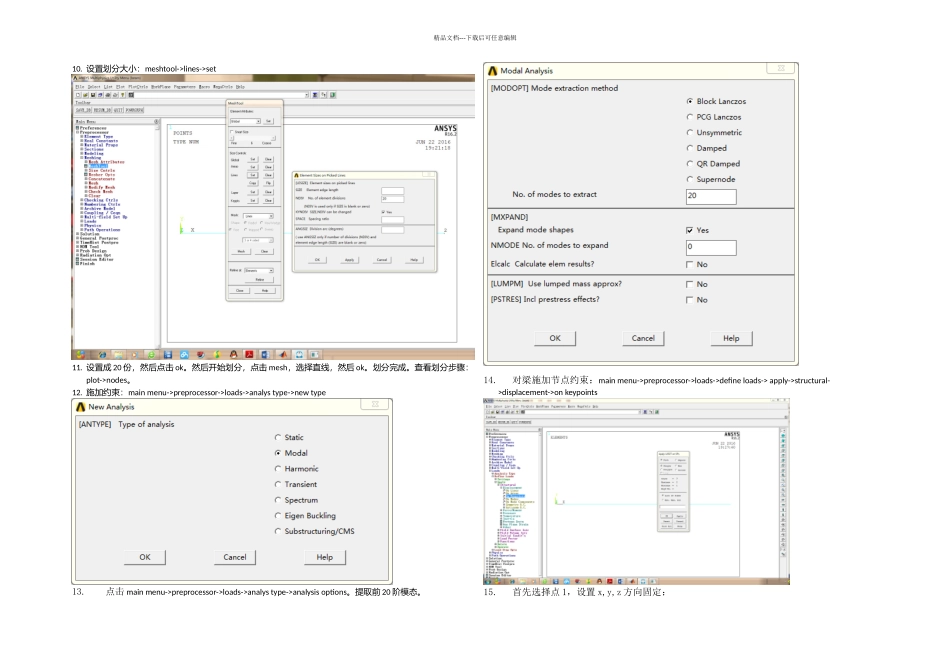Select the PCG Lanczos extraction method
The image size is (950, 672).
coord(690,117)
